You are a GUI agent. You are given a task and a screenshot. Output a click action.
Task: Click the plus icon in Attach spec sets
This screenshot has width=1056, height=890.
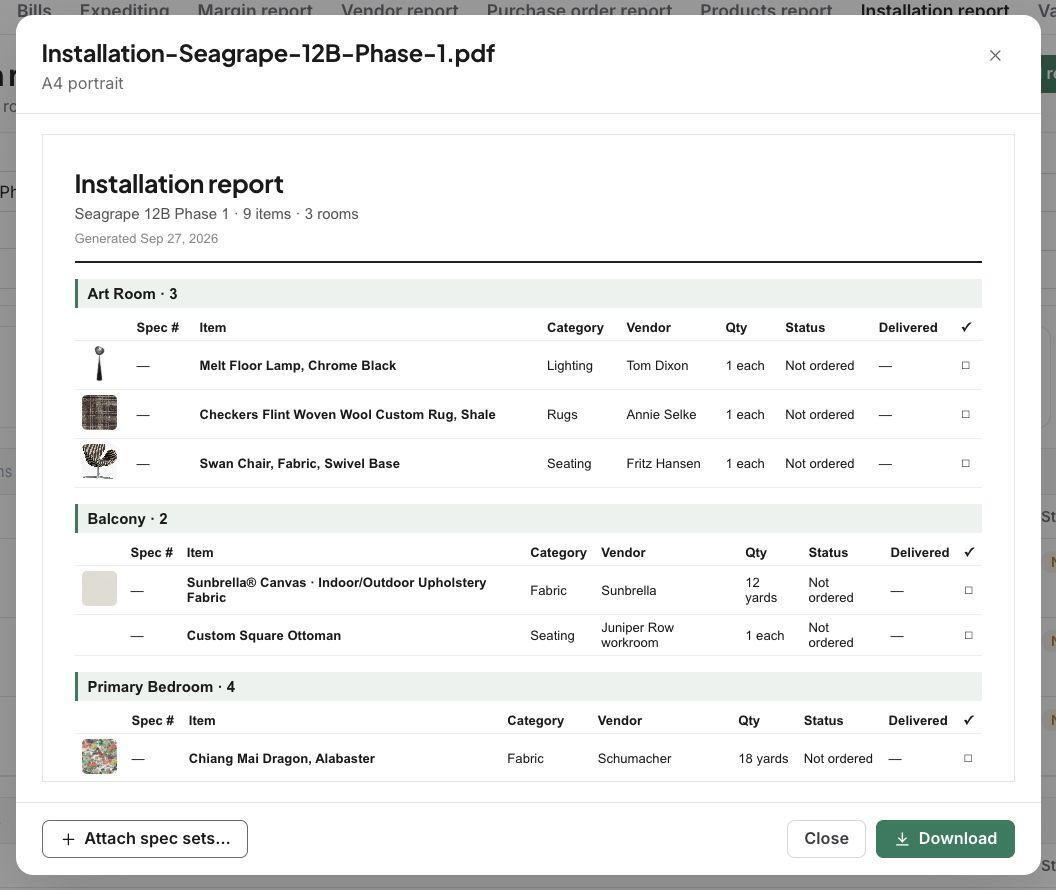(x=68, y=839)
